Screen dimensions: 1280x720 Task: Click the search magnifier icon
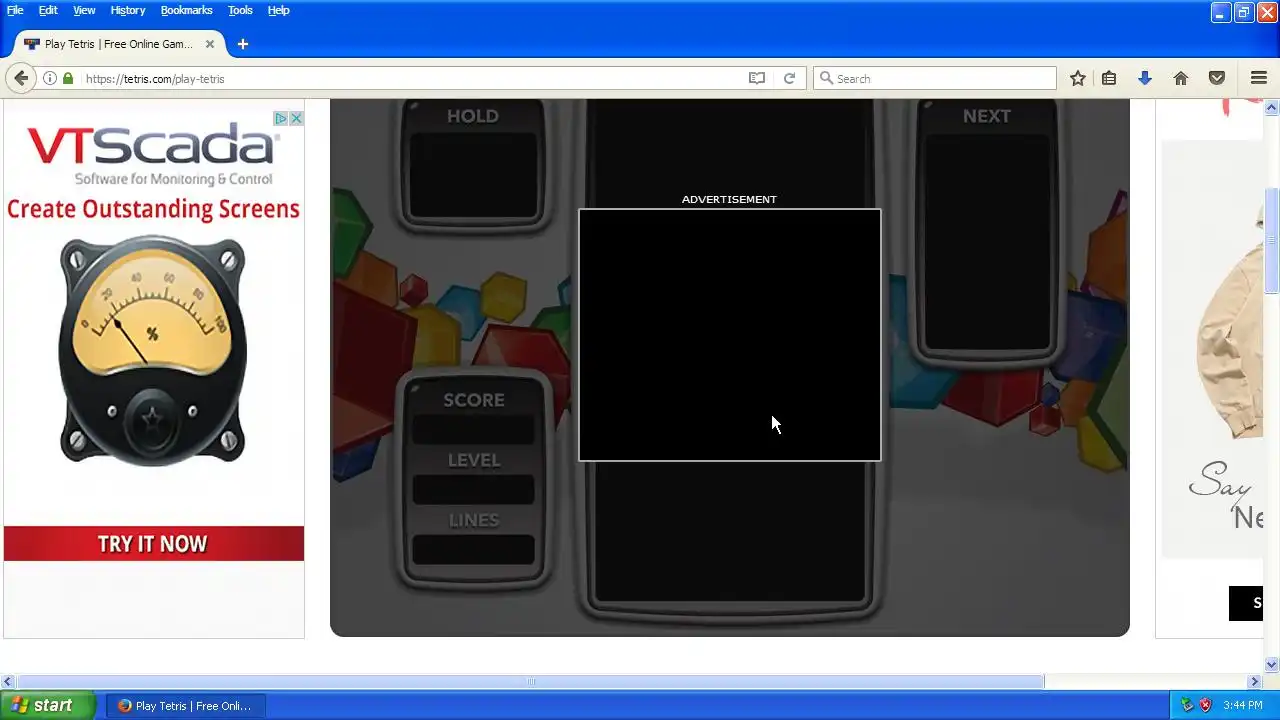pos(826,78)
